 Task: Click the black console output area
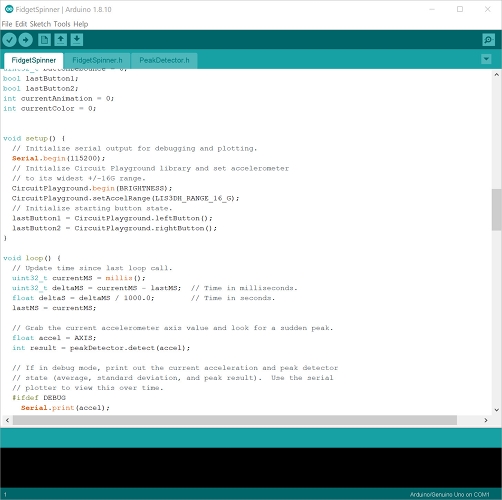point(251,468)
